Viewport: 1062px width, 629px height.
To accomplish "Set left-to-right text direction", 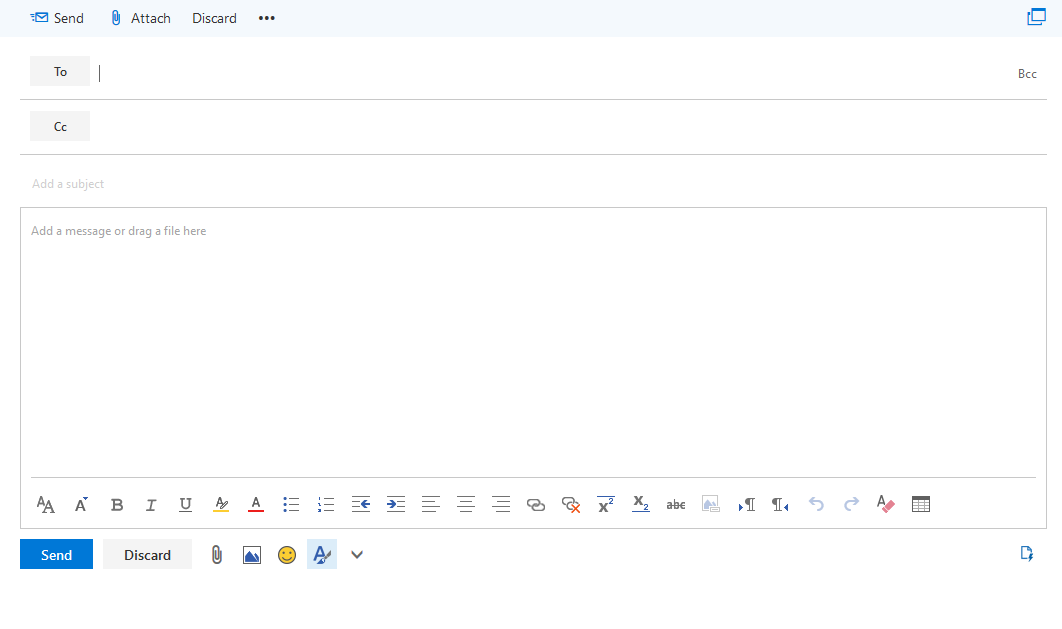I will (x=746, y=504).
